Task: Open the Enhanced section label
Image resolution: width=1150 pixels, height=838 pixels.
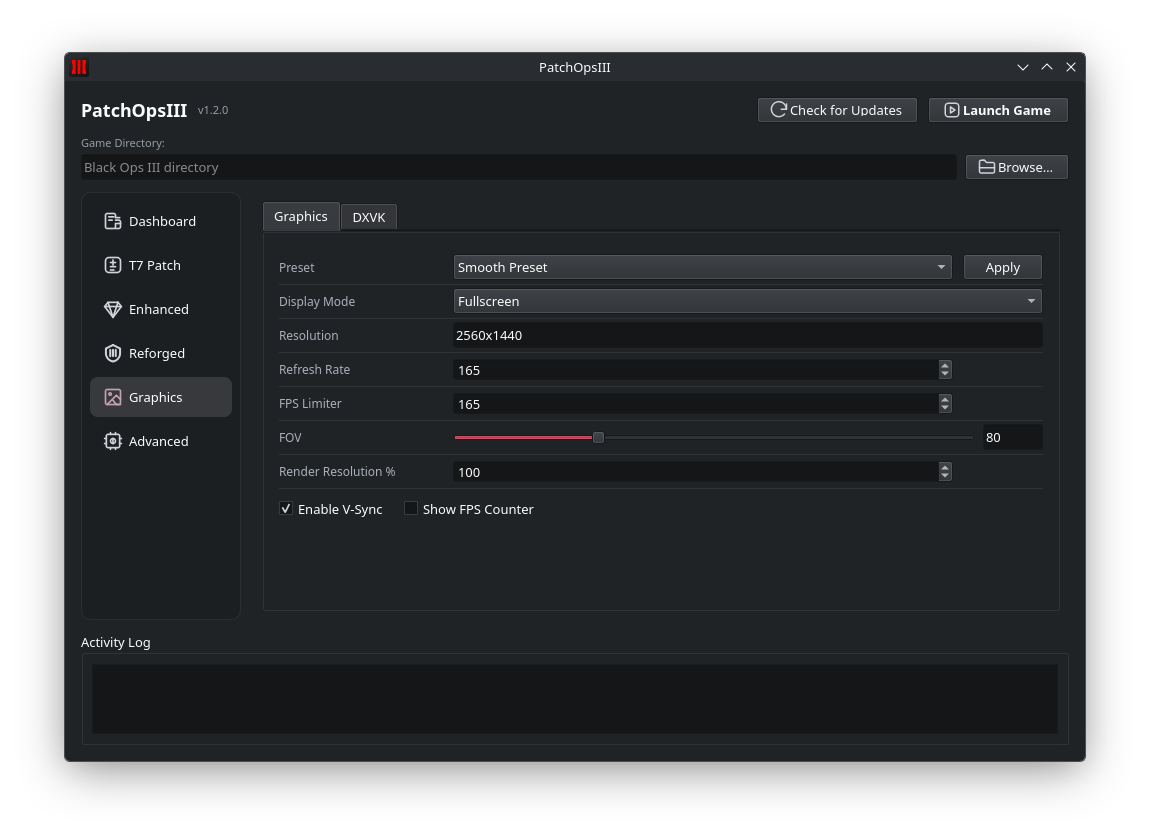Action: click(158, 309)
